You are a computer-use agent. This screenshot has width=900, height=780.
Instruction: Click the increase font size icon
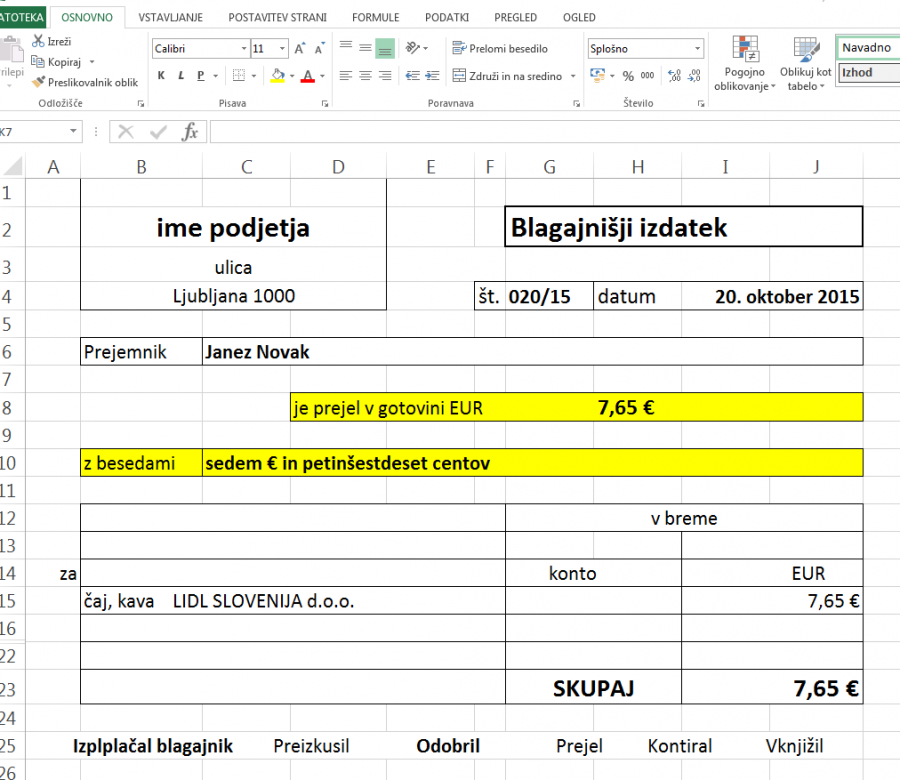[x=299, y=48]
